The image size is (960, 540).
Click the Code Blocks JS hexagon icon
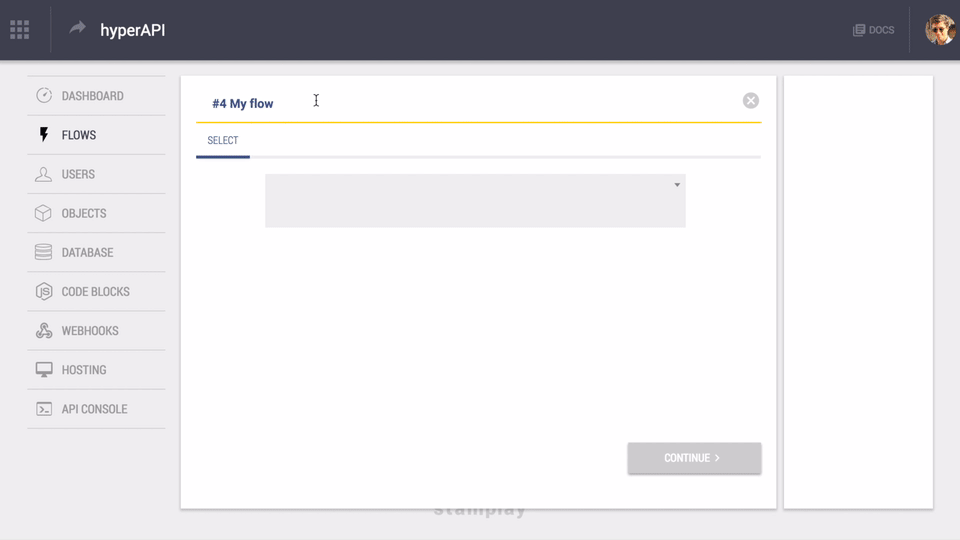(43, 291)
